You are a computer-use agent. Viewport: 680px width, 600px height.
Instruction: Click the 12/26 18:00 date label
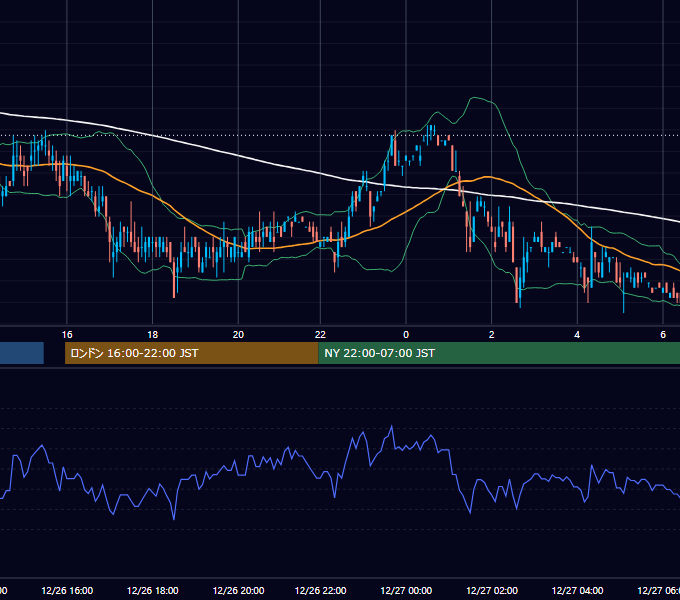153,590
